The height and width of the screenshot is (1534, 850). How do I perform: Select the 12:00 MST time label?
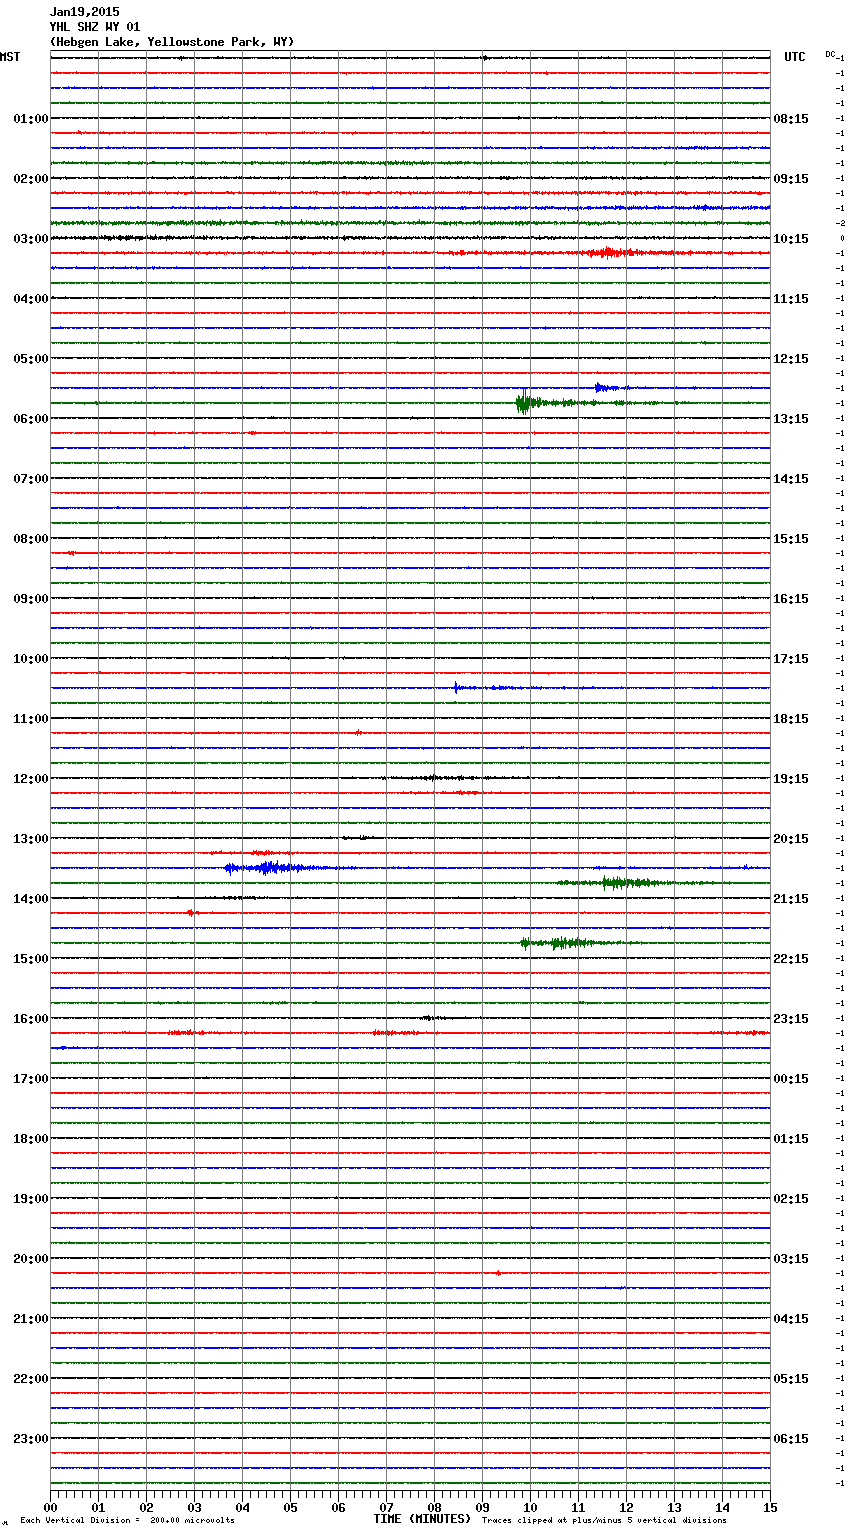coord(30,779)
